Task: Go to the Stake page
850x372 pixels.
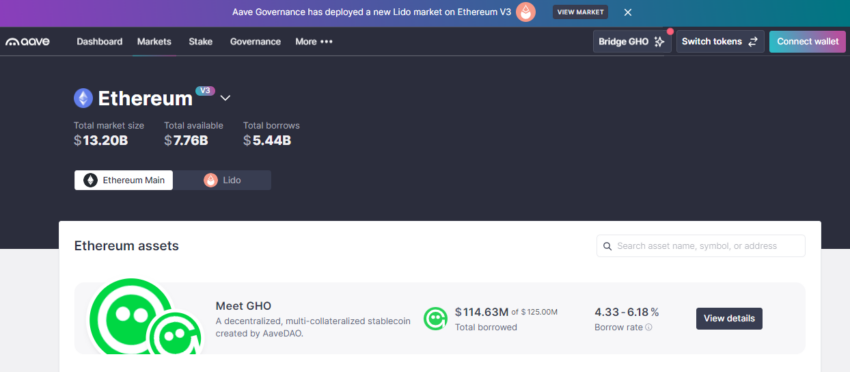Action: pos(201,42)
